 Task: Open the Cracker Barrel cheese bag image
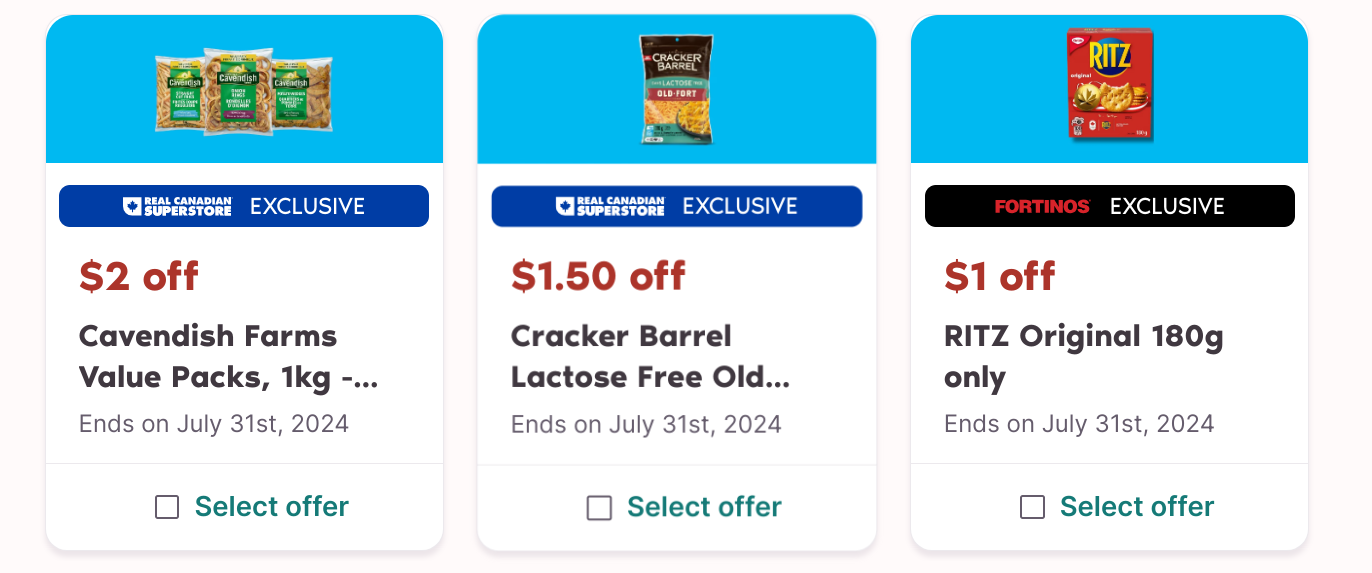(x=676, y=89)
